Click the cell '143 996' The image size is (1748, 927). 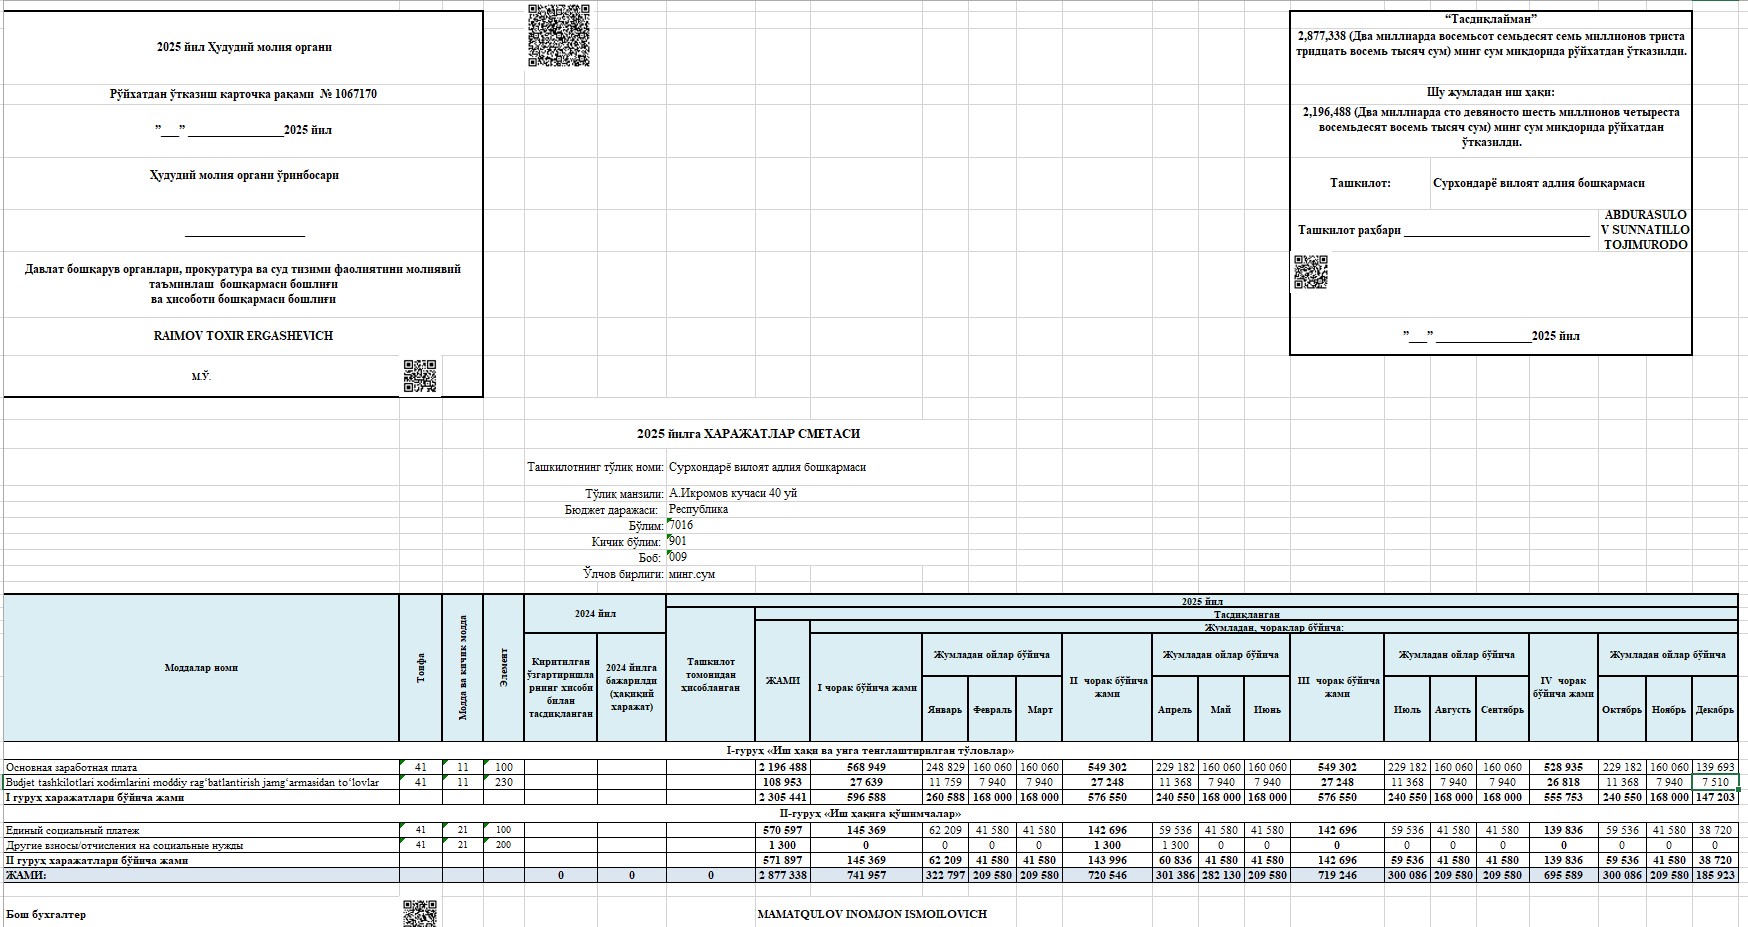[x=1106, y=860]
